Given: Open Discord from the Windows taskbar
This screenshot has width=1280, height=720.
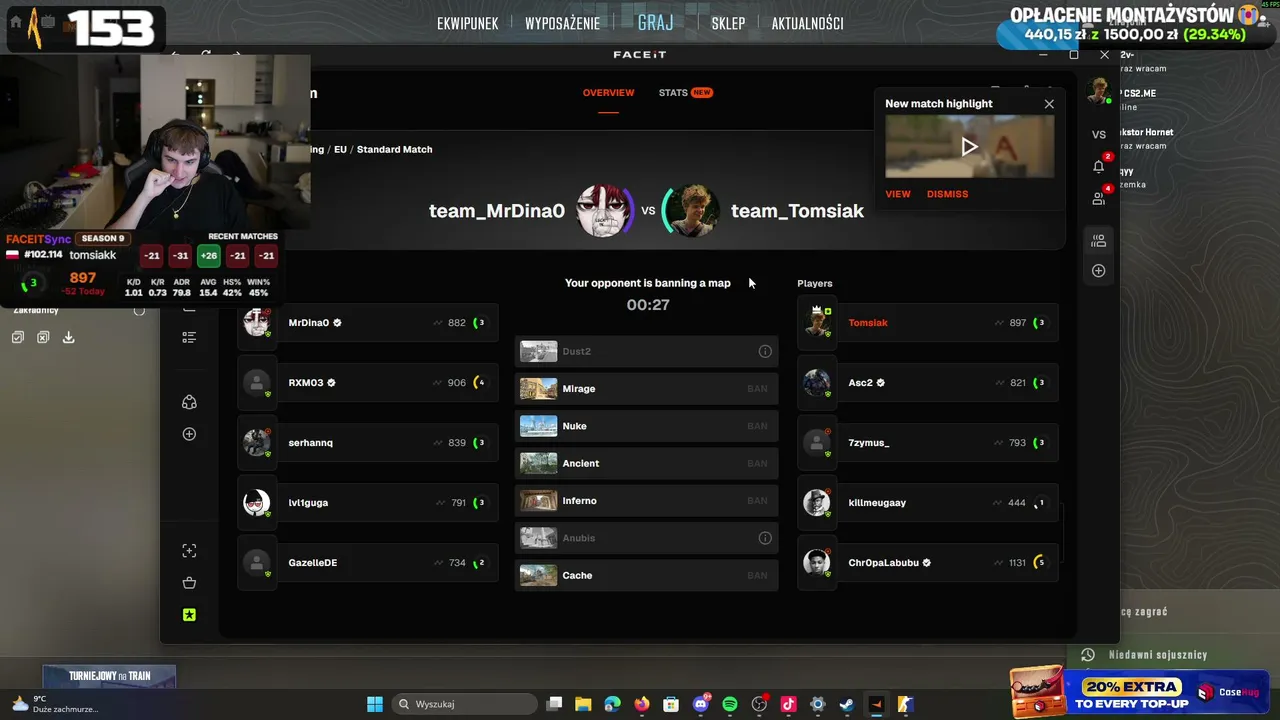Looking at the screenshot, I should click(701, 704).
